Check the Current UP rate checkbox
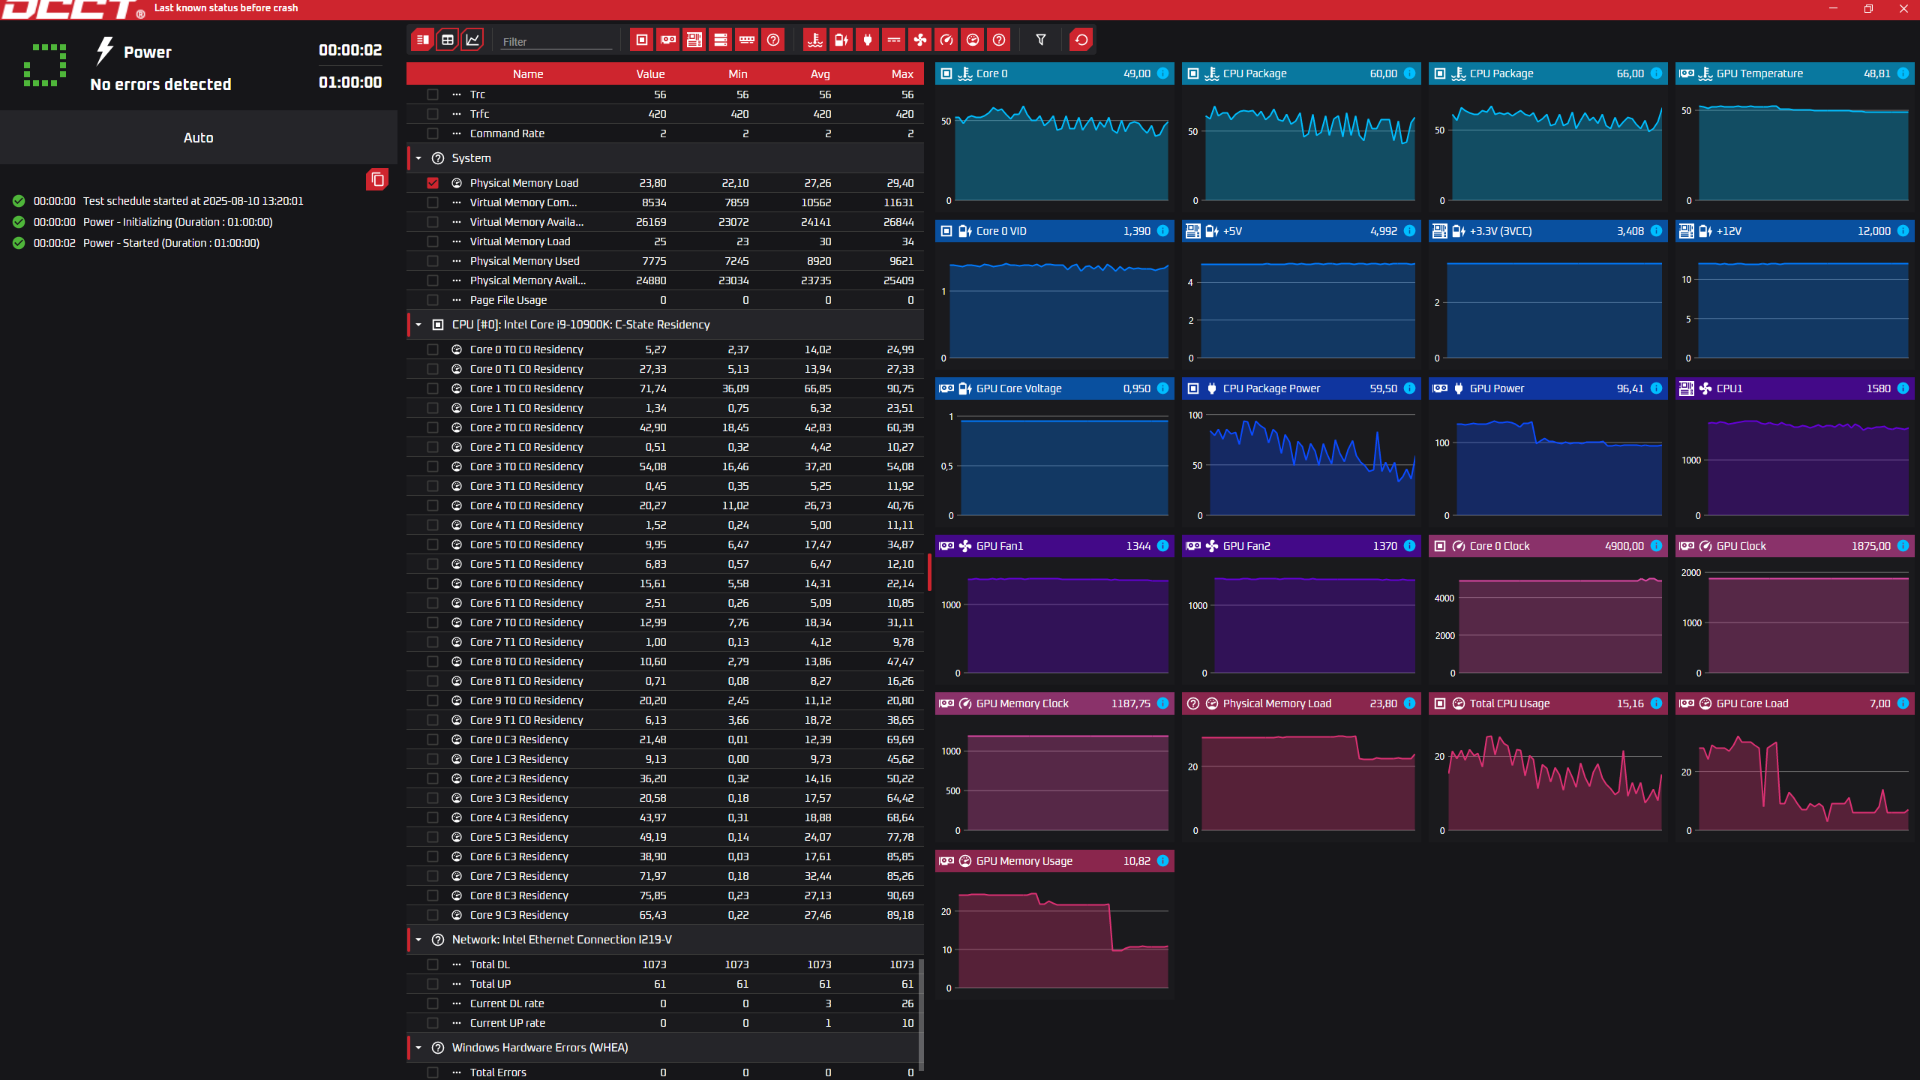Viewport: 1920px width, 1080px height. click(433, 1024)
